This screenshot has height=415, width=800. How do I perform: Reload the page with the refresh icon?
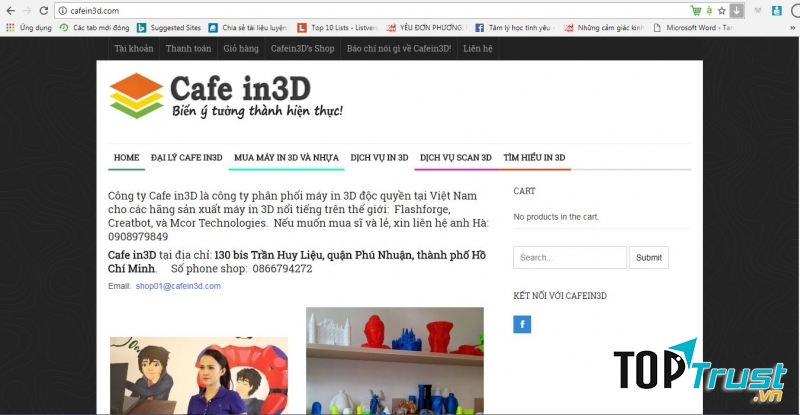tap(44, 11)
